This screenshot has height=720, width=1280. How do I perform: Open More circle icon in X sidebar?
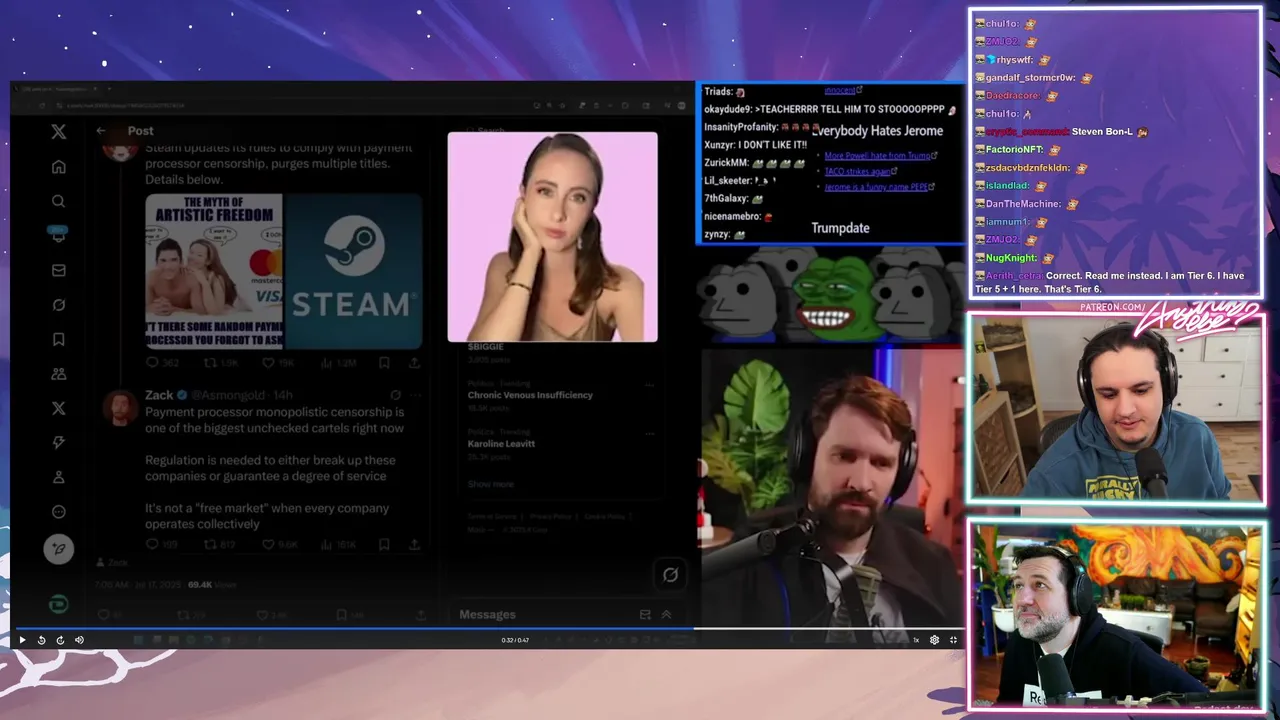[59, 512]
